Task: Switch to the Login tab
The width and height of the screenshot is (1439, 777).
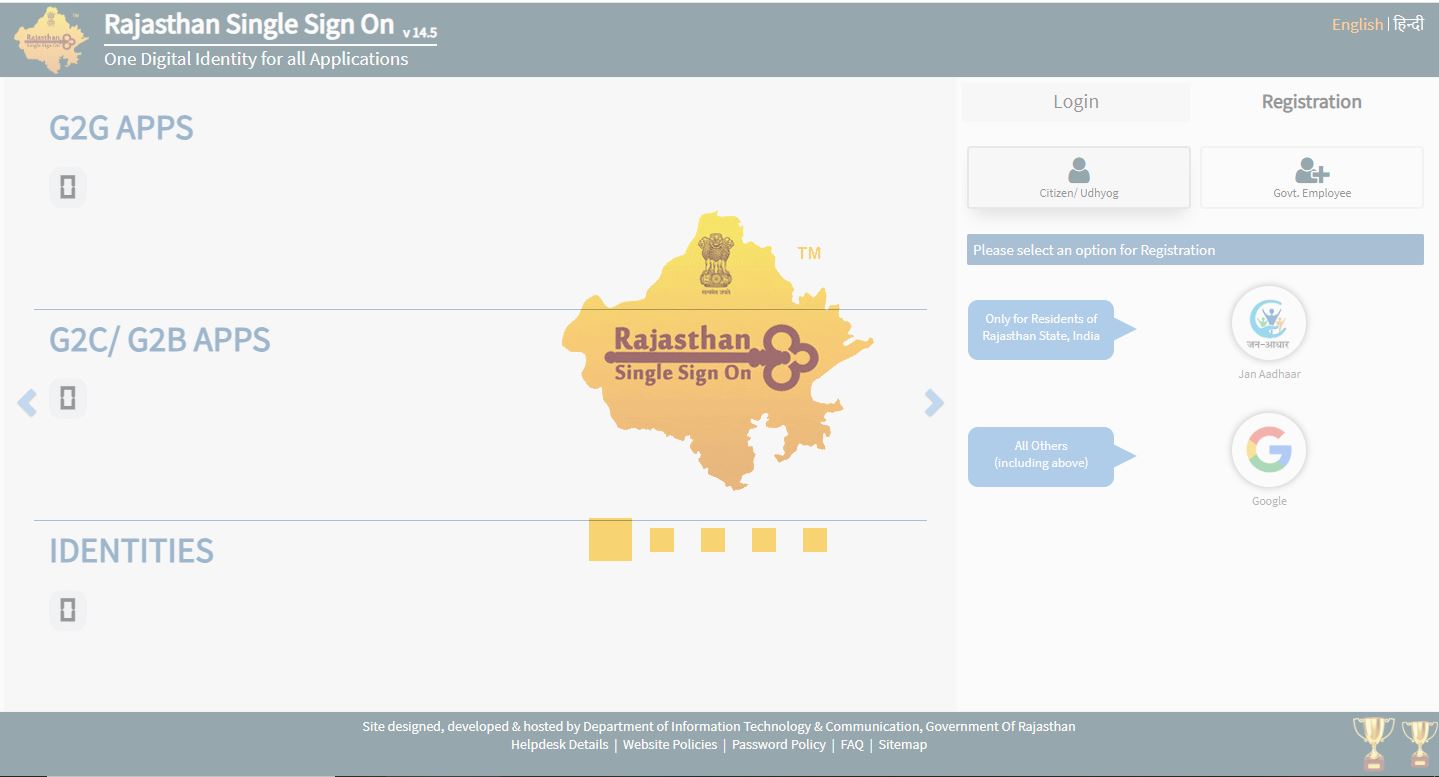Action: [x=1075, y=102]
